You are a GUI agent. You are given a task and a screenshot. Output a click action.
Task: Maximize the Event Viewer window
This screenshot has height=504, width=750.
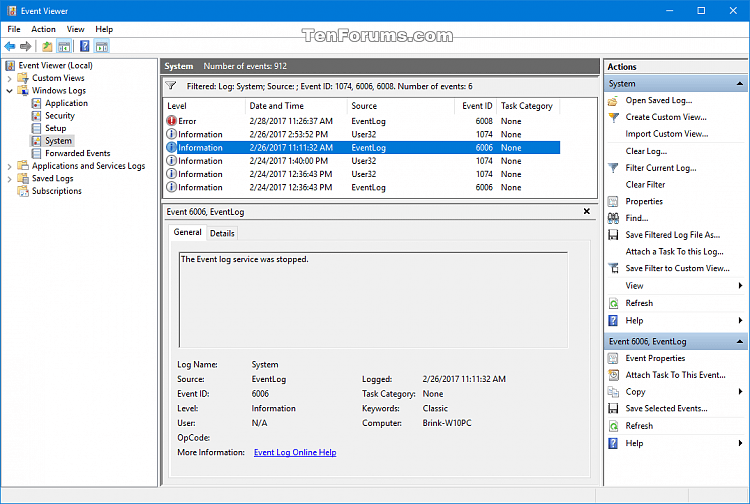[701, 11]
